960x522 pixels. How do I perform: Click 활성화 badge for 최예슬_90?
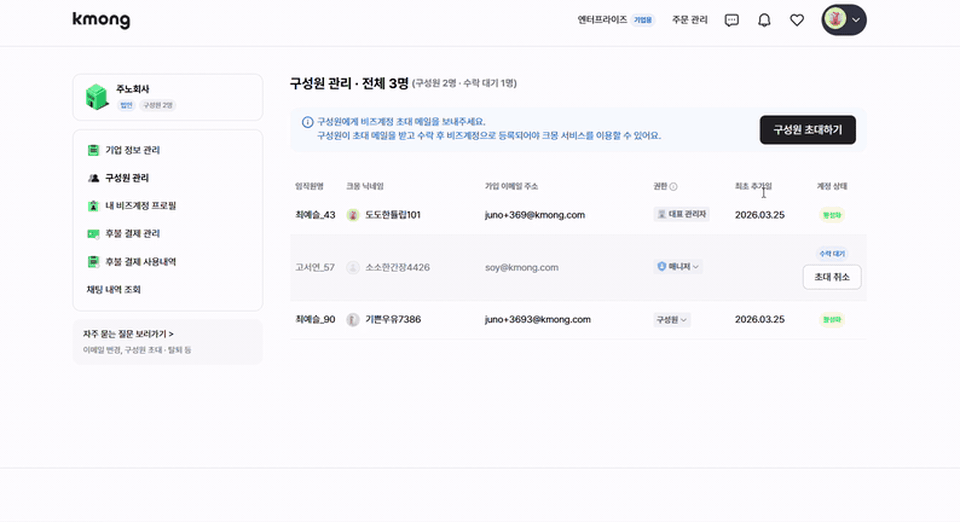pyautogui.click(x=831, y=319)
